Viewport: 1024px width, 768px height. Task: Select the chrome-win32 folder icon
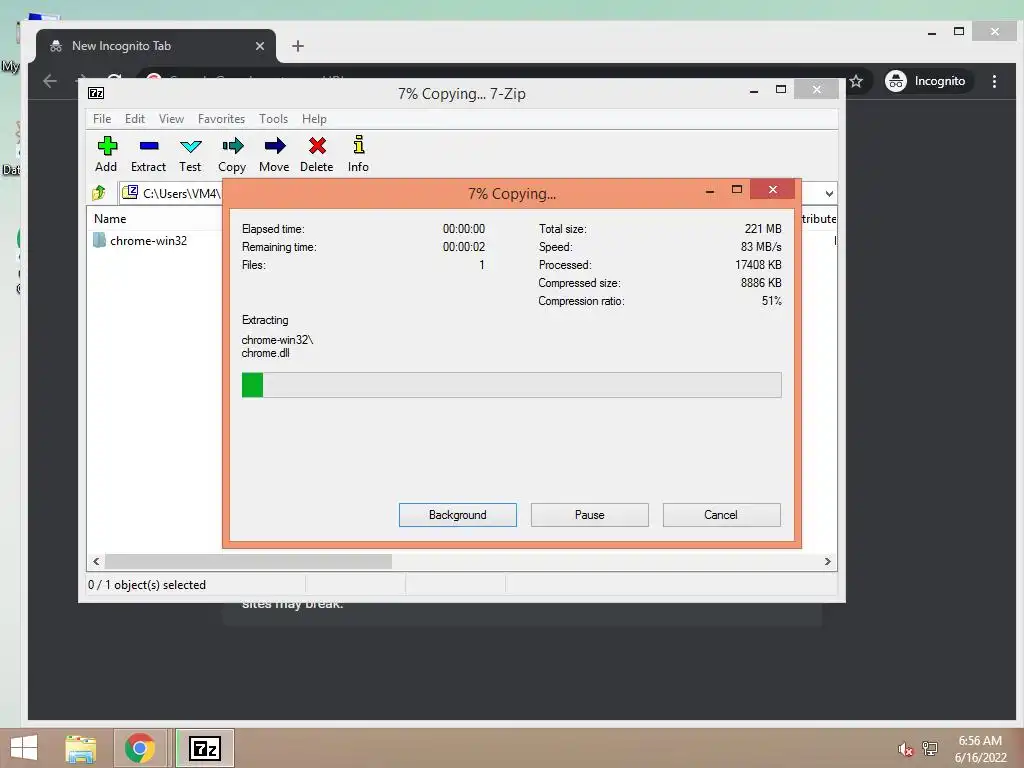(99, 240)
